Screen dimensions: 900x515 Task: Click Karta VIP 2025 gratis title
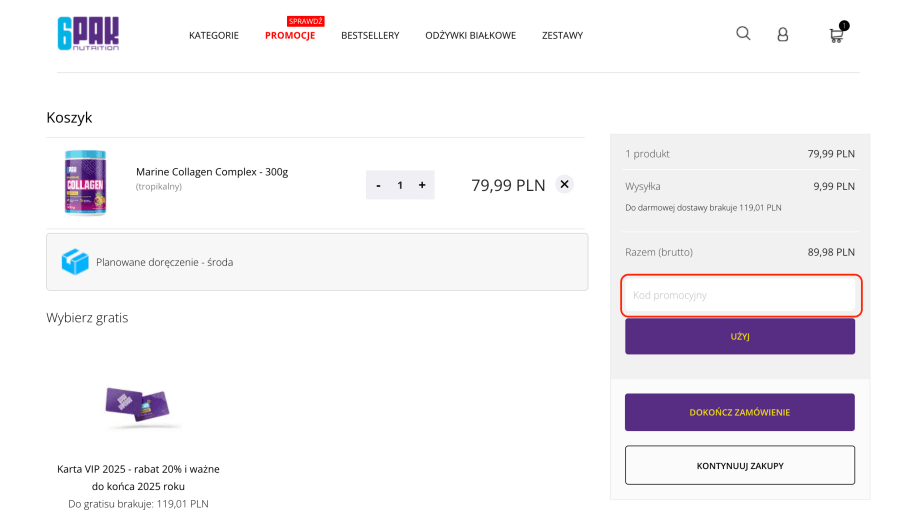[x=138, y=478]
